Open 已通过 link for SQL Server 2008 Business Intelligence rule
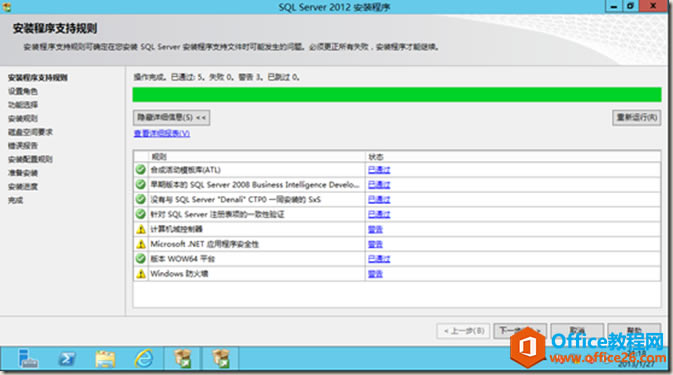The width and height of the screenshot is (673, 375). click(379, 184)
